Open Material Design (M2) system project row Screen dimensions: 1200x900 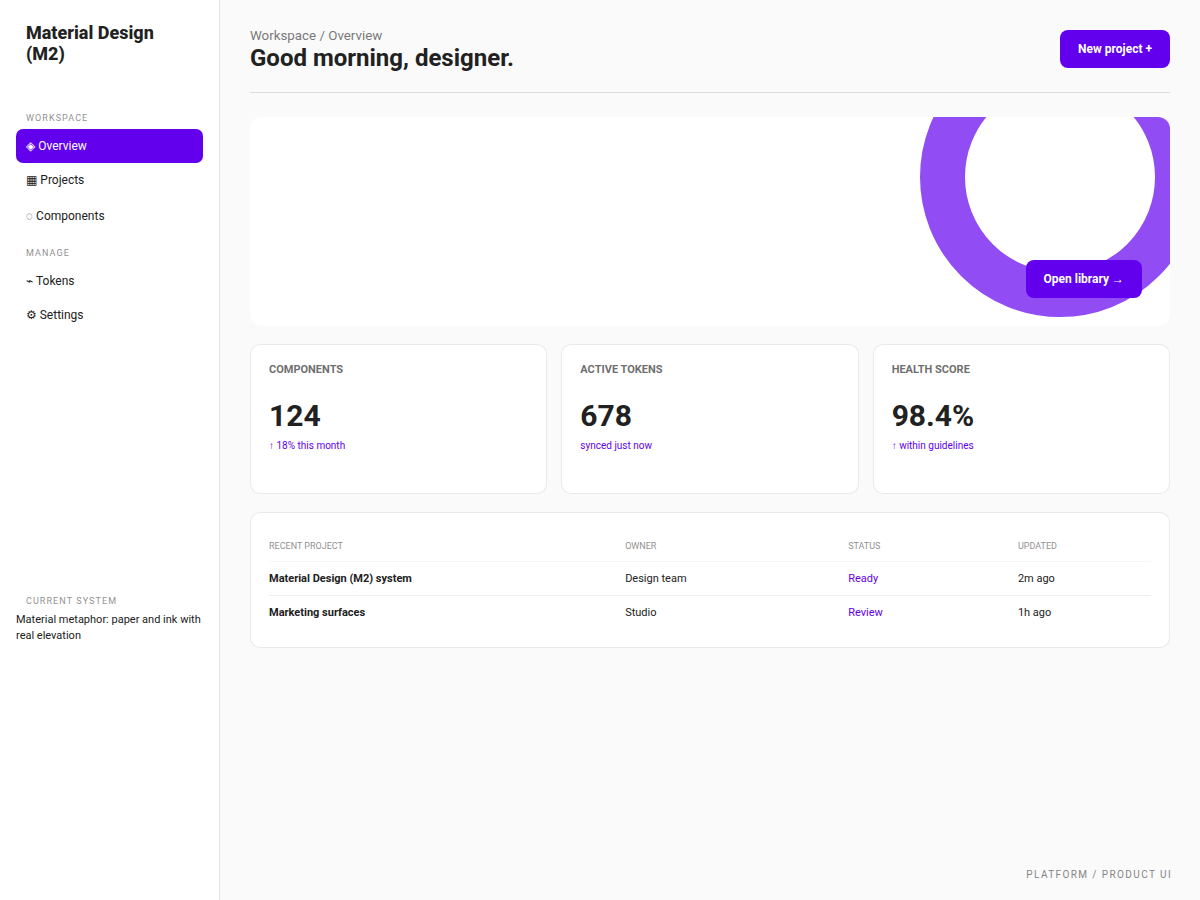click(x=710, y=578)
